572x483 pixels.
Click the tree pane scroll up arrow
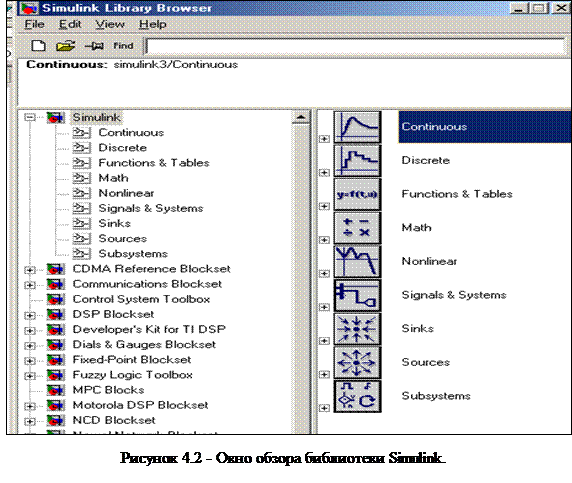[x=301, y=117]
